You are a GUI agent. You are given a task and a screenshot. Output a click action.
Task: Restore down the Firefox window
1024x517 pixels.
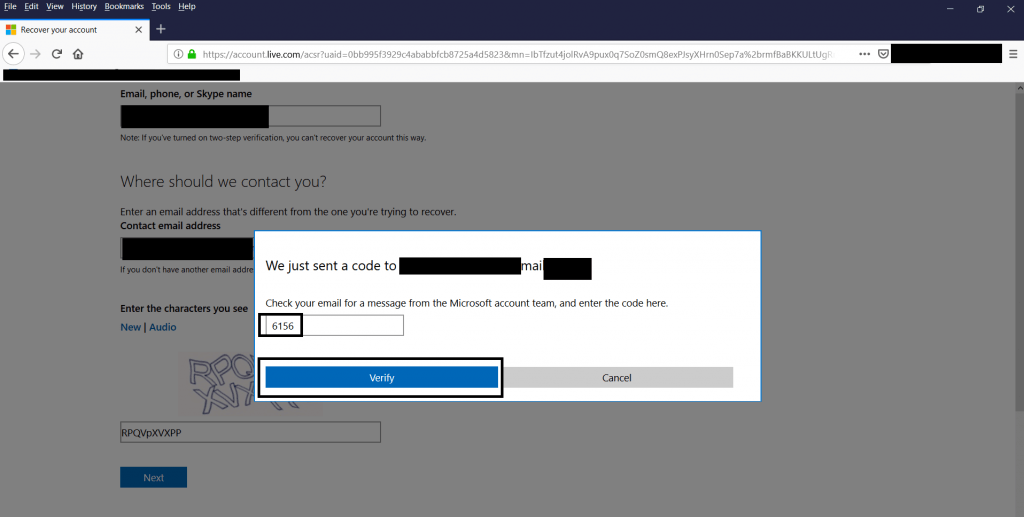pos(980,8)
